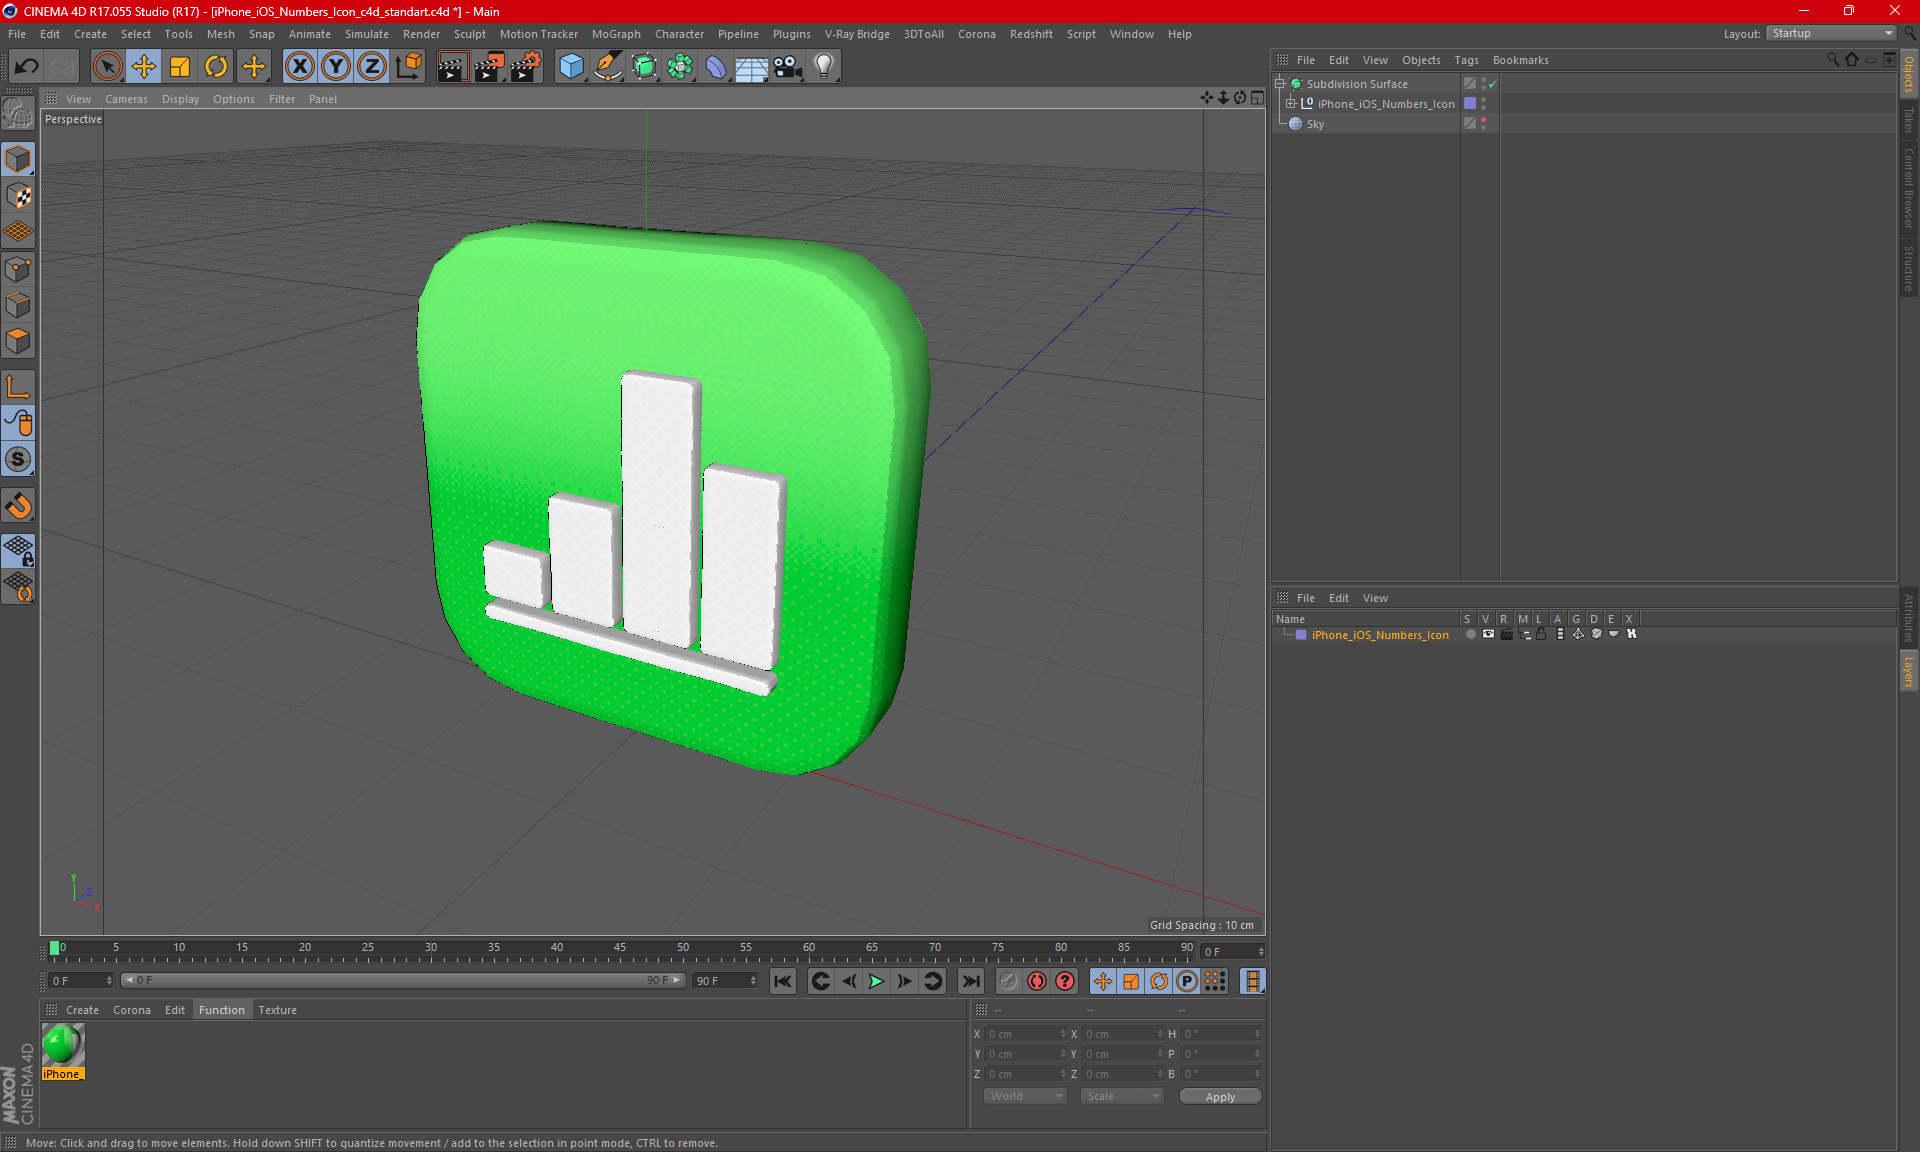This screenshot has height=1152, width=1920.
Task: Click the Apply button
Action: pos(1220,1097)
